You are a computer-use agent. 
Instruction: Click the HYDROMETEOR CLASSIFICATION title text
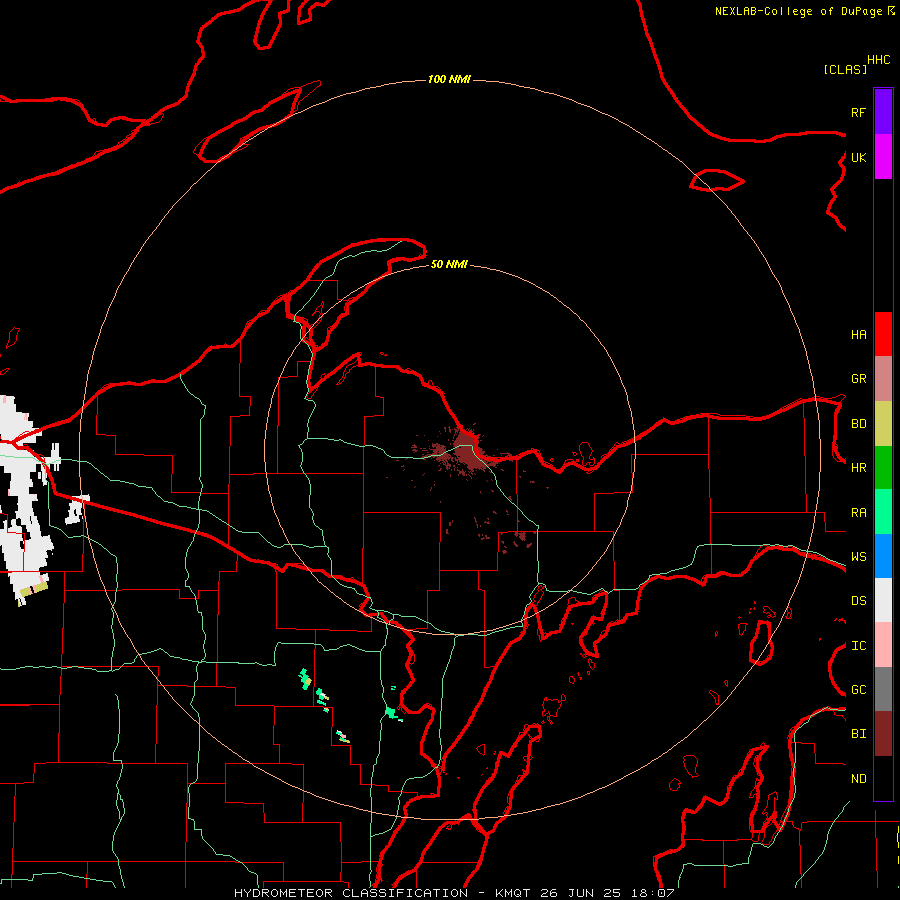(x=351, y=893)
